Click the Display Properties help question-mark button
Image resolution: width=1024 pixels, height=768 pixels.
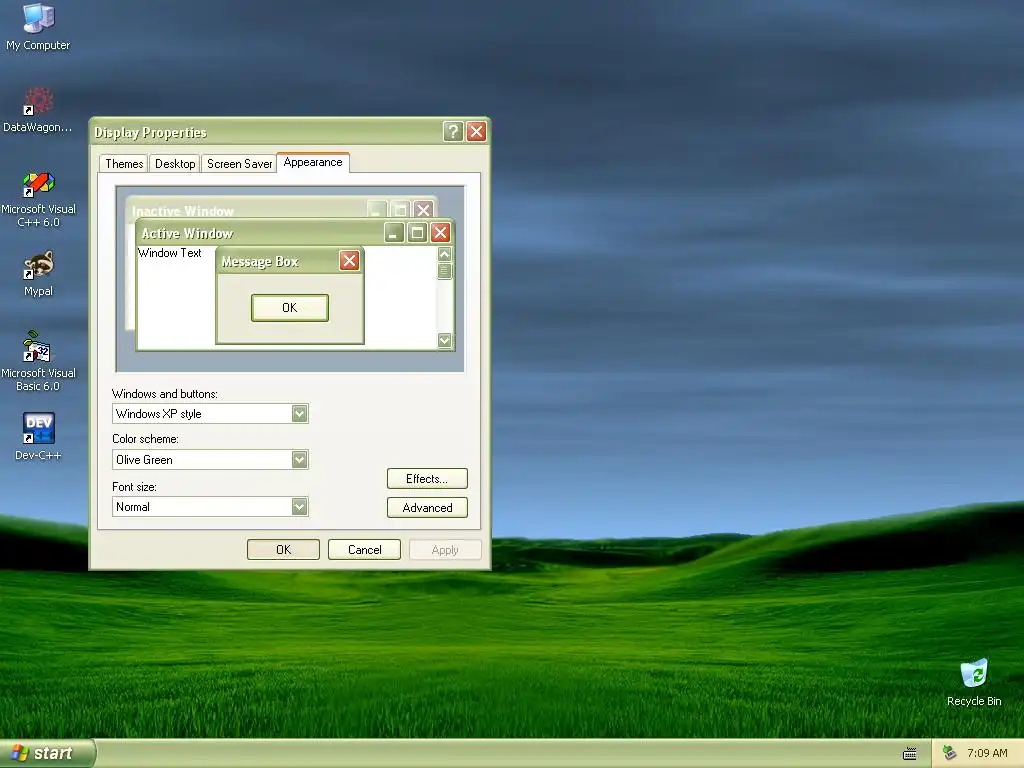[453, 132]
